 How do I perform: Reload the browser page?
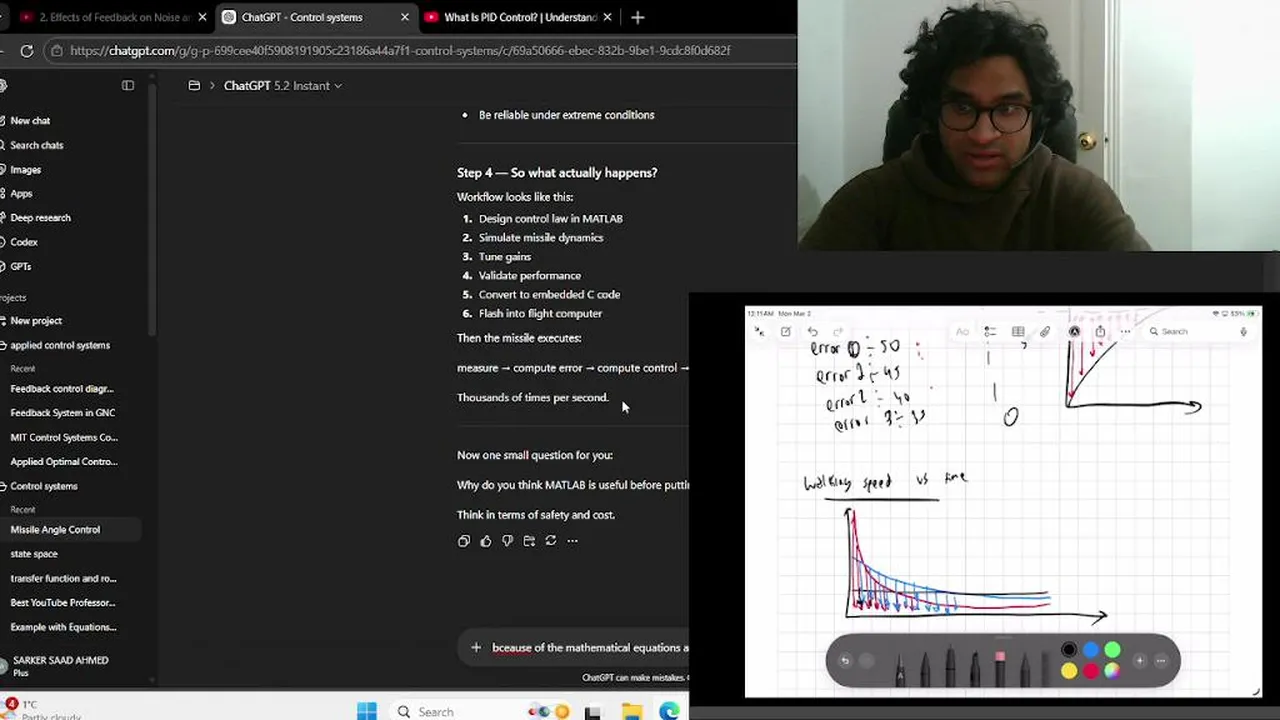(x=27, y=50)
